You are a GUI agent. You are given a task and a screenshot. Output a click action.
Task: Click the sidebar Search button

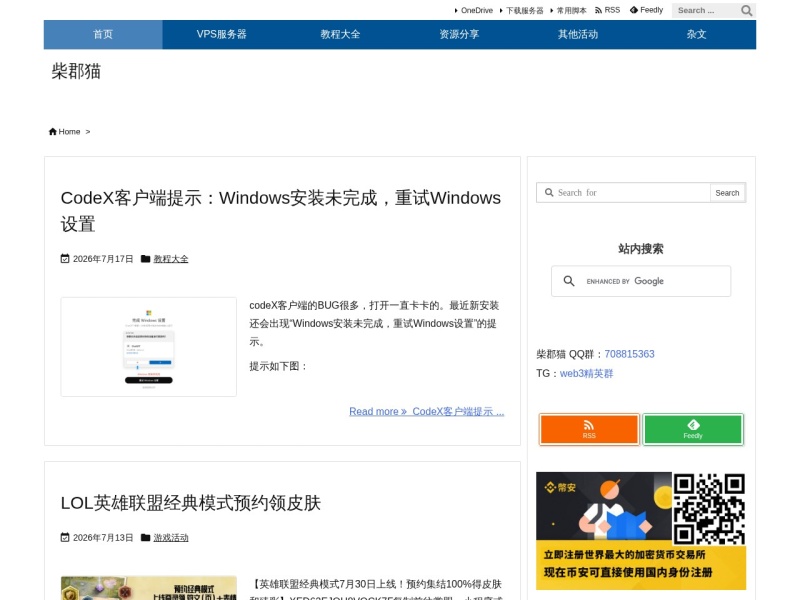coord(727,193)
